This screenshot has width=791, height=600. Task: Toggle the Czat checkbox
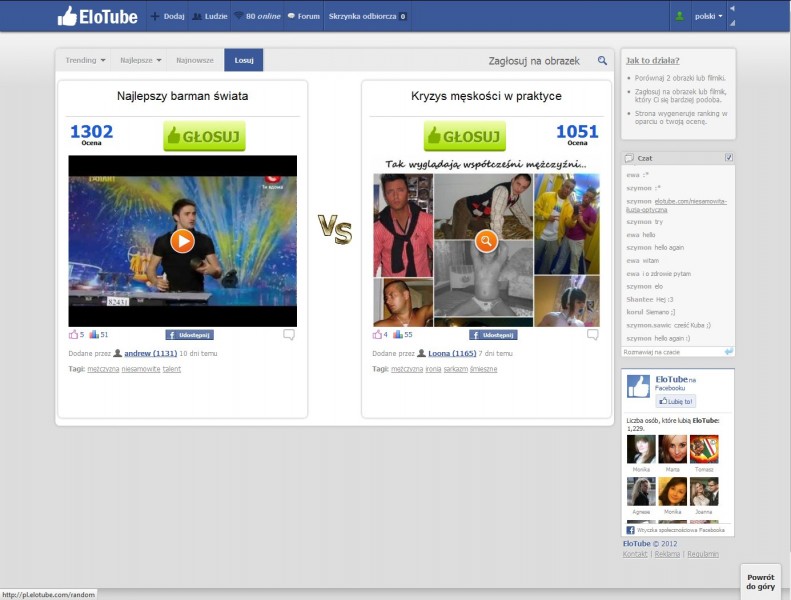[x=728, y=158]
